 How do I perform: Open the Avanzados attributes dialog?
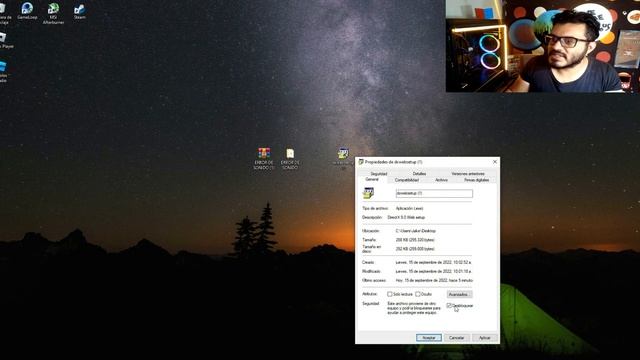click(x=459, y=294)
